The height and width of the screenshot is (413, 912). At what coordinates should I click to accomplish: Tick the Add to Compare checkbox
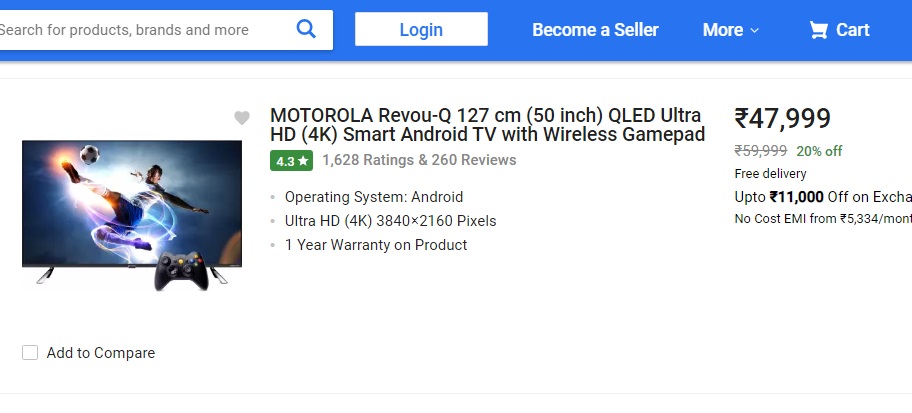pyautogui.click(x=30, y=353)
